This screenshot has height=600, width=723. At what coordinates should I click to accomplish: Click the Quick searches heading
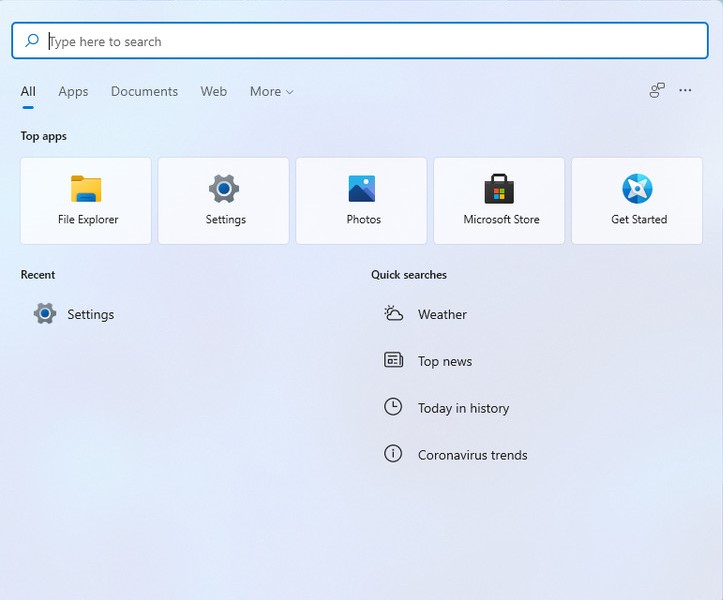click(409, 275)
